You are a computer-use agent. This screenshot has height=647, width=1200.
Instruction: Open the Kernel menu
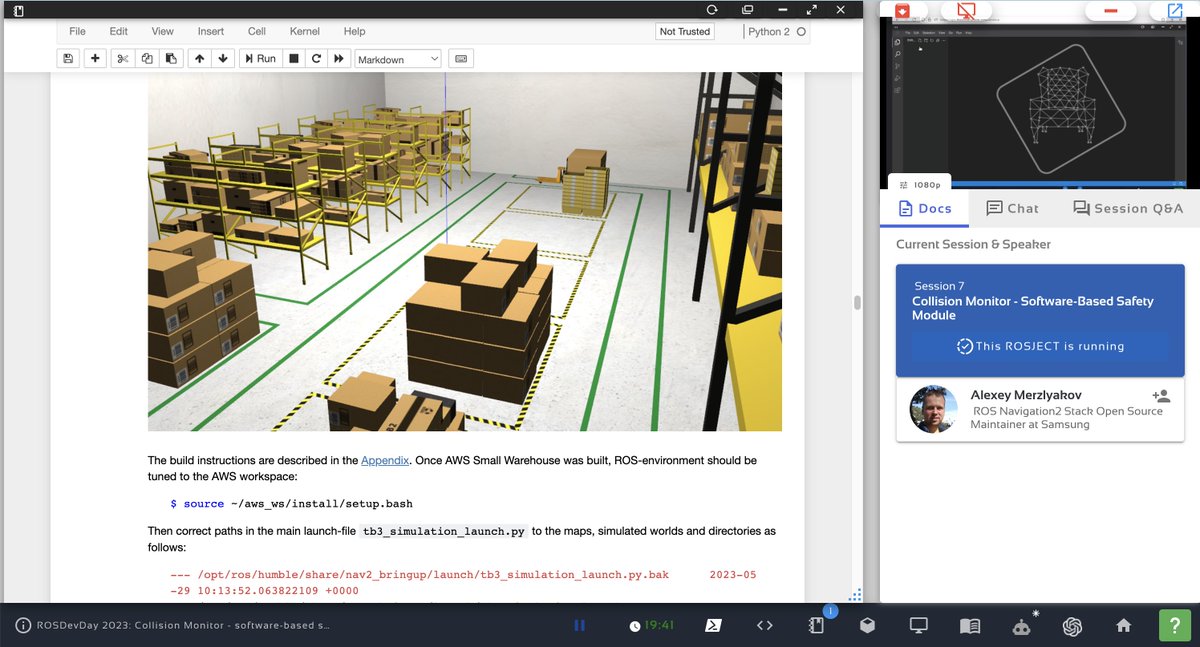[x=305, y=32]
